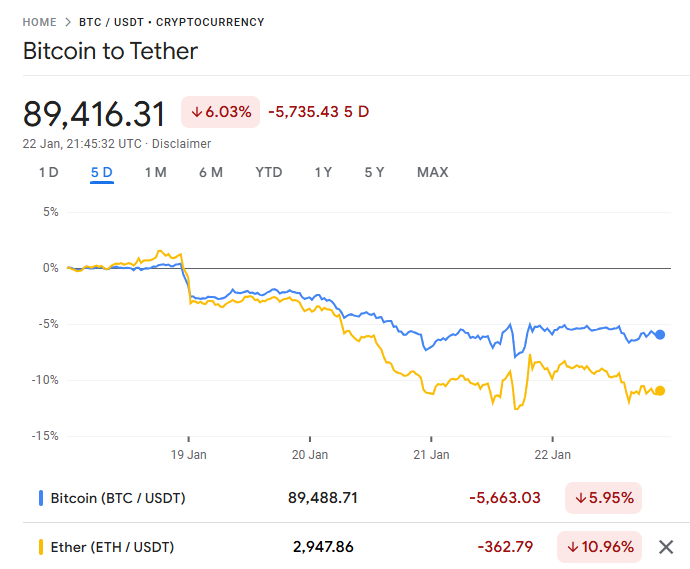Image resolution: width=690 pixels, height=569 pixels.
Task: View the 1 Y chart range
Action: pos(323,172)
